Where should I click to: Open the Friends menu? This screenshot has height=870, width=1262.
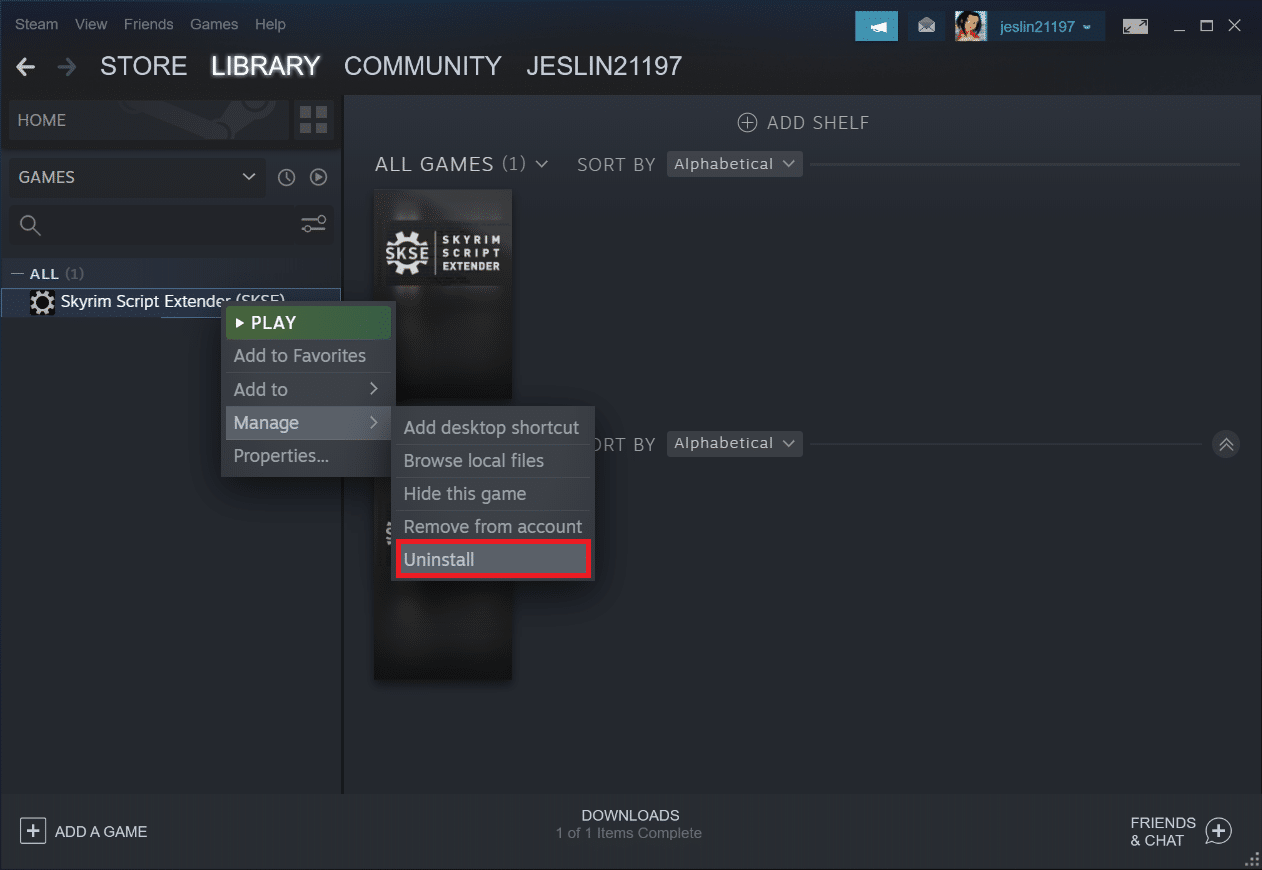point(149,24)
